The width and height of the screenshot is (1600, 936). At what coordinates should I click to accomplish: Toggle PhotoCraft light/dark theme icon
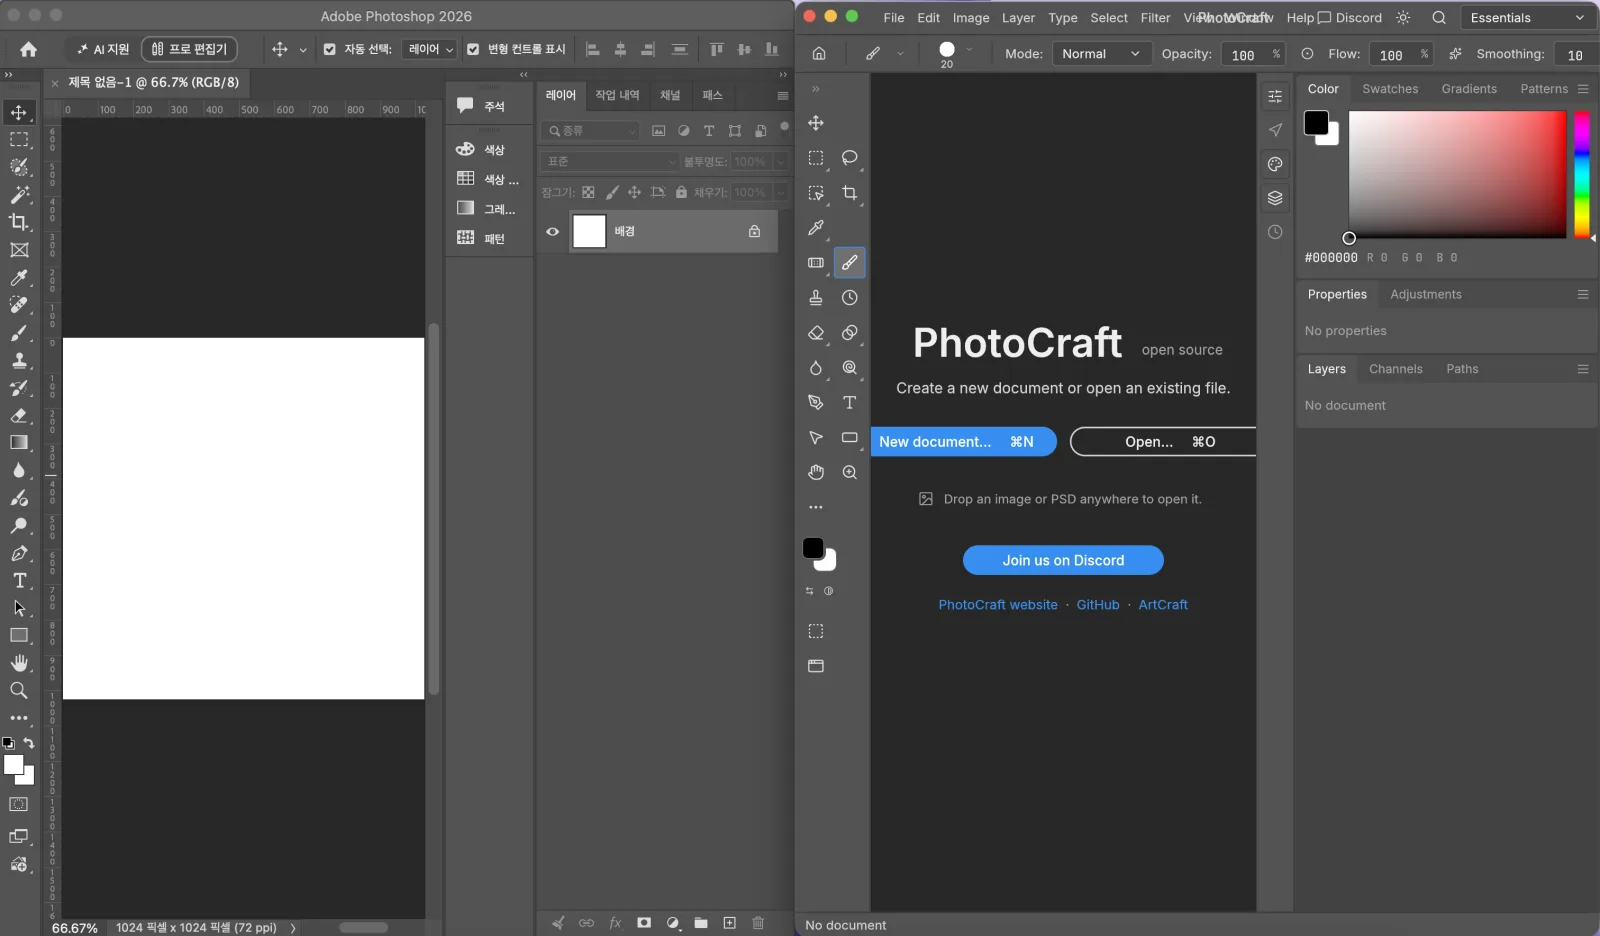(x=1403, y=18)
